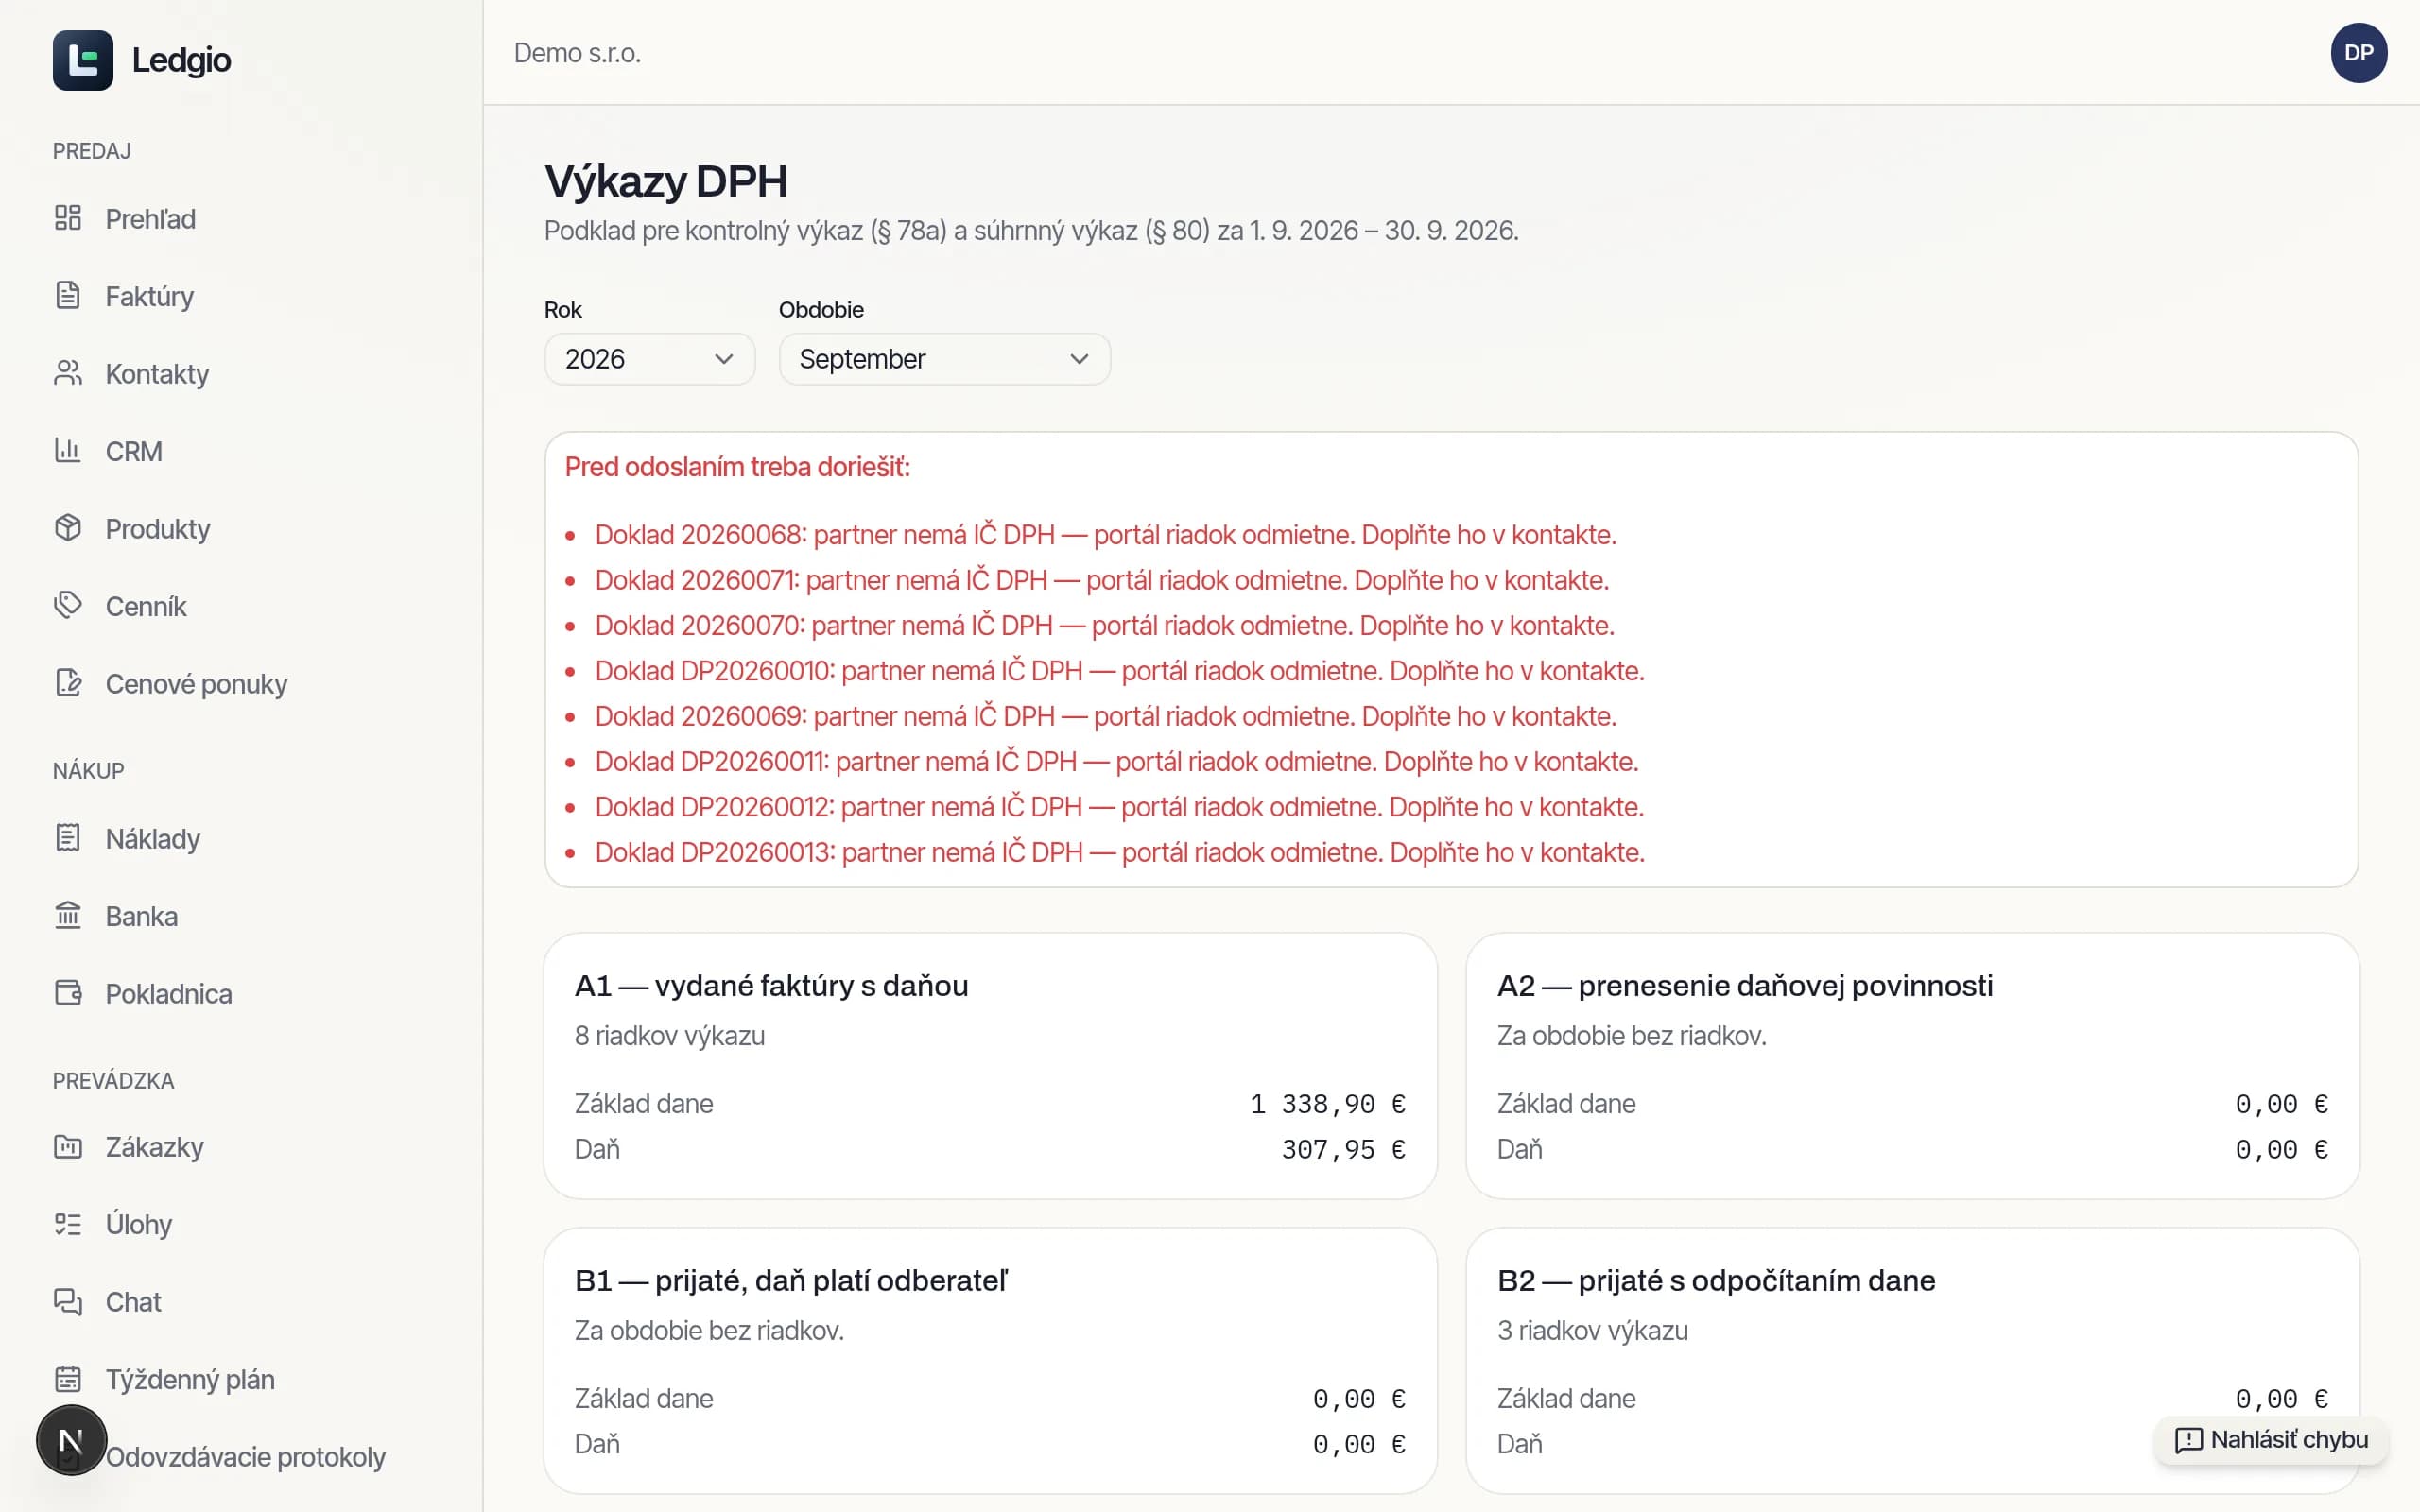Open the DP user avatar
This screenshot has width=2420, height=1512.
click(x=2359, y=53)
